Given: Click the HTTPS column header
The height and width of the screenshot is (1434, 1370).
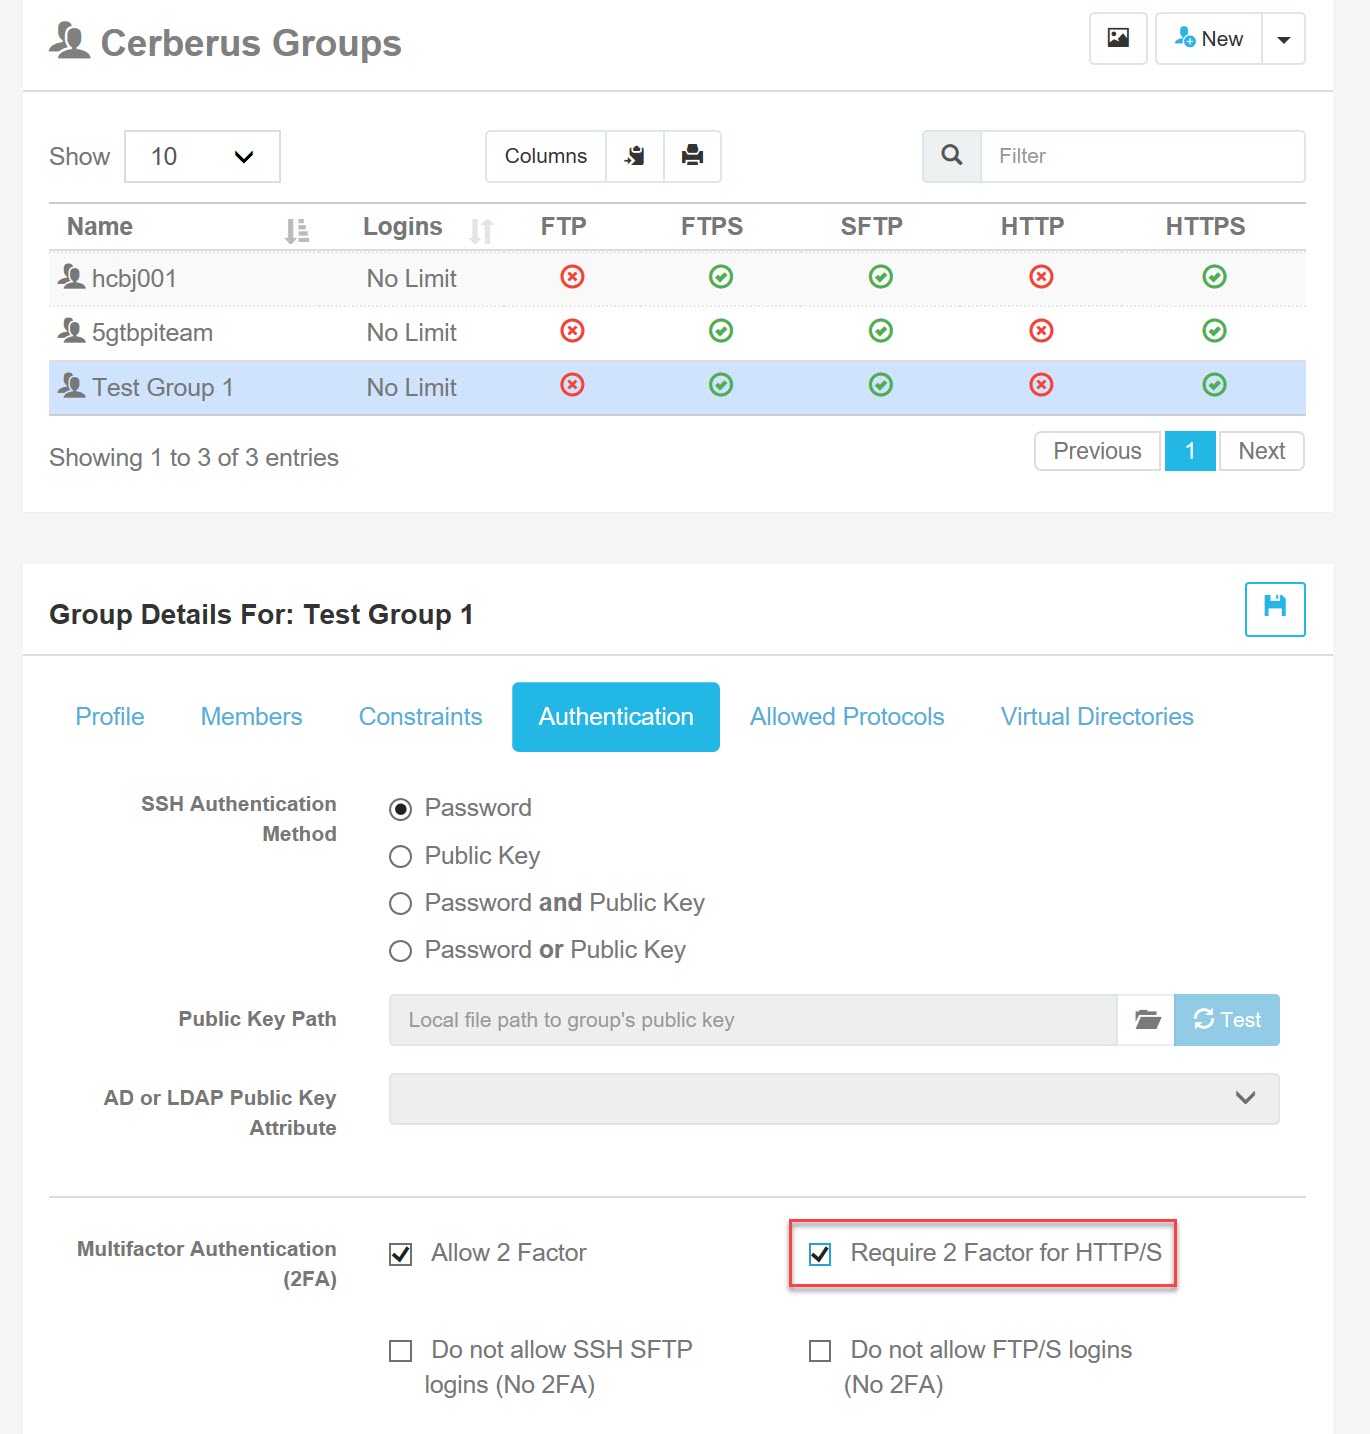Looking at the screenshot, I should pos(1205,227).
